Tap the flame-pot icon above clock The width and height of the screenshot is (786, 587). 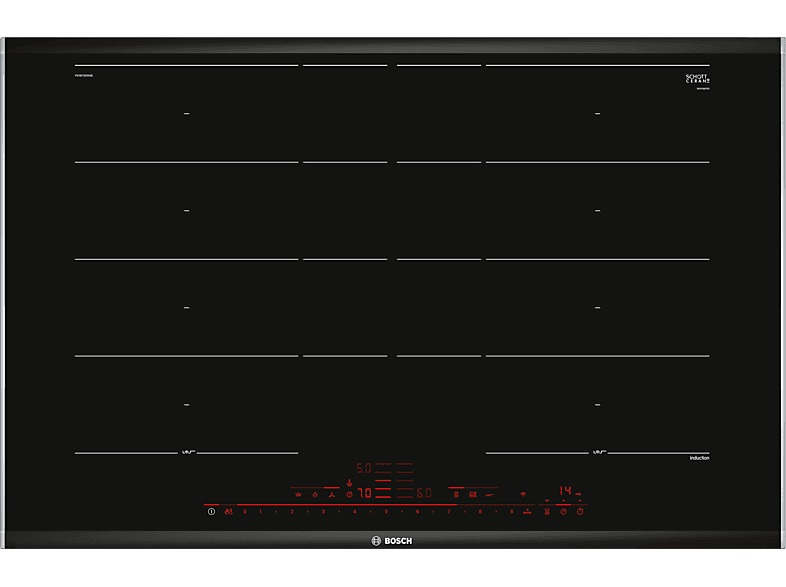(349, 483)
